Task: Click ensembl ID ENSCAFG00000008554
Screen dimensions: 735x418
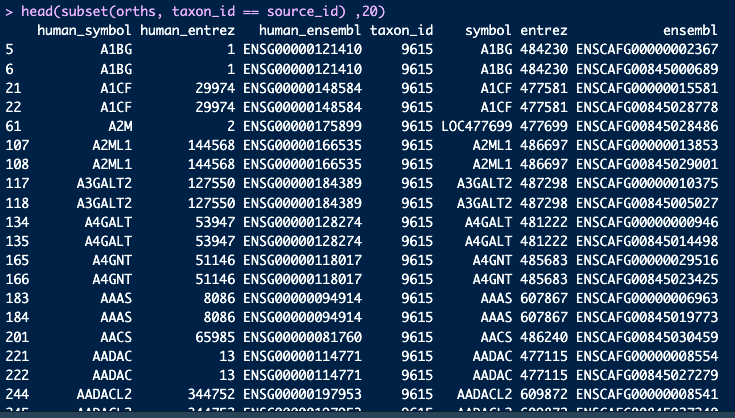Action: pos(647,356)
